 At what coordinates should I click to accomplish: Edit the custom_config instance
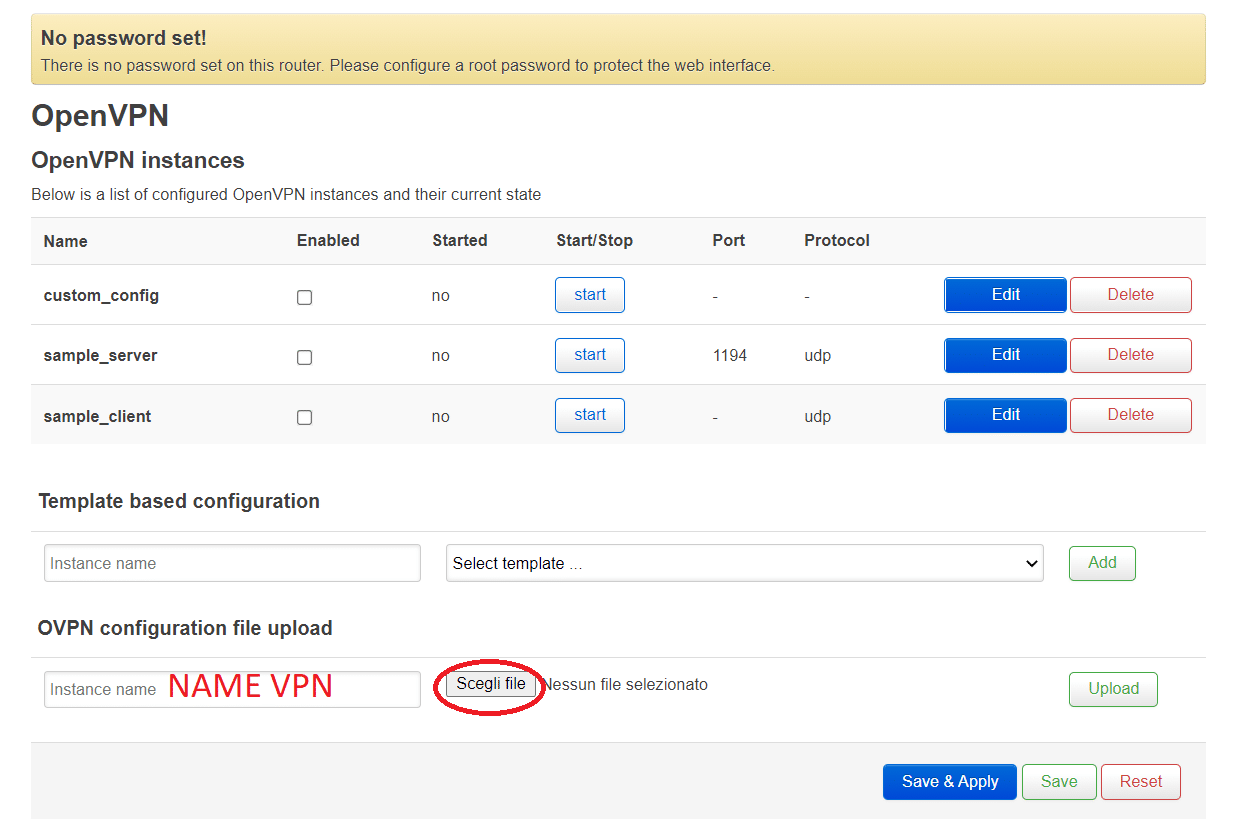(1005, 295)
